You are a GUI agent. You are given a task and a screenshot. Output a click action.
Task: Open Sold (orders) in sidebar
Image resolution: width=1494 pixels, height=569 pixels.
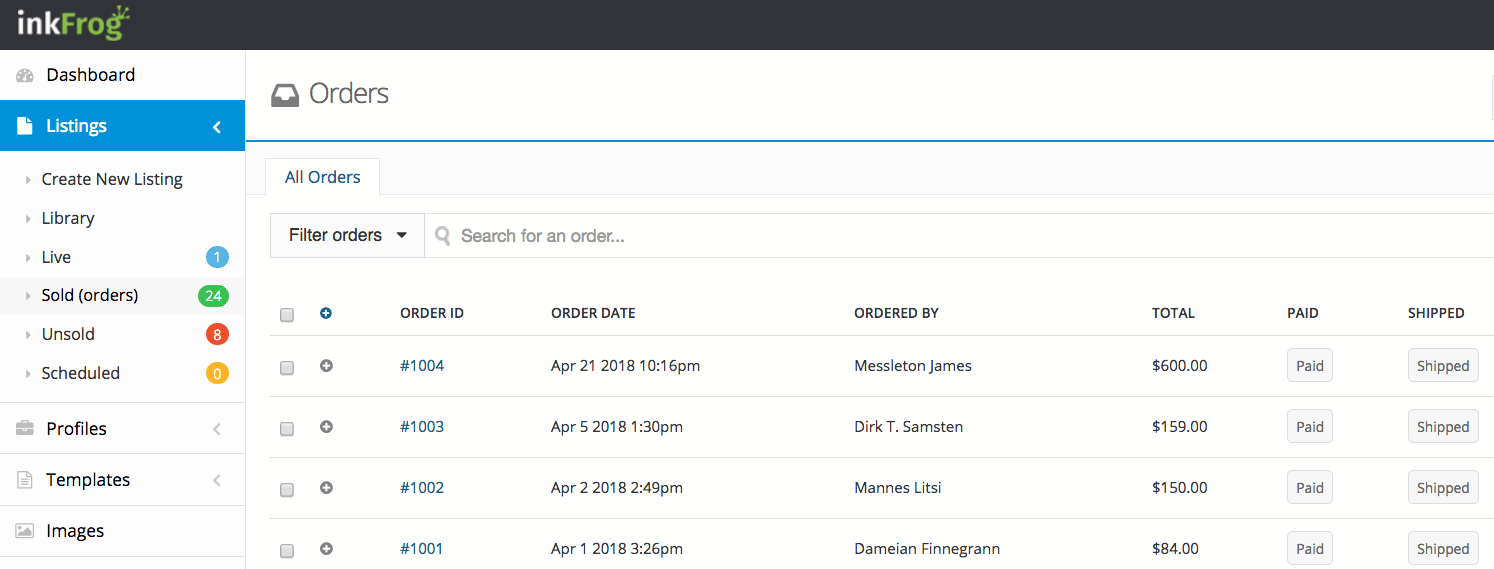pyautogui.click(x=90, y=295)
